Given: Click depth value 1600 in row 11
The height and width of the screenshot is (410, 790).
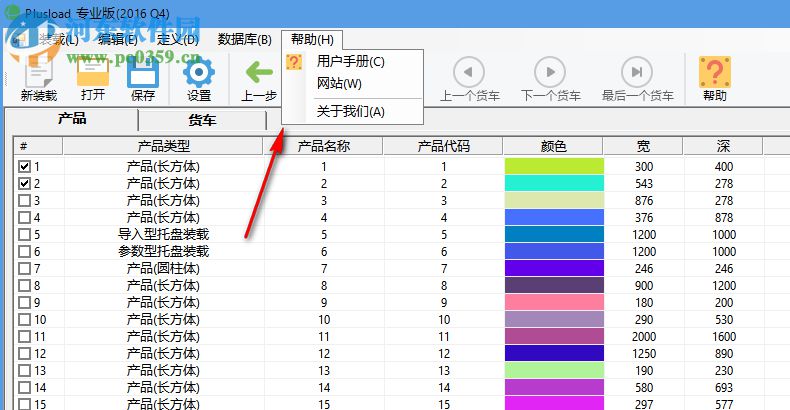Looking at the screenshot, I should click(x=724, y=336).
